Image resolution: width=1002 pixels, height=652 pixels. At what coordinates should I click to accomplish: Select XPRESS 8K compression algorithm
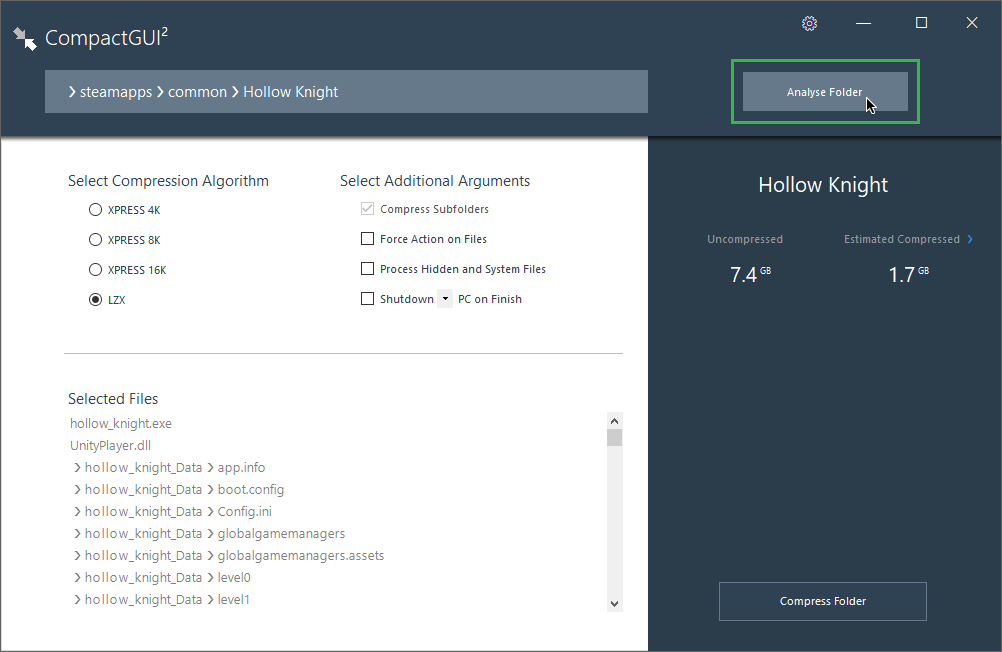pyautogui.click(x=95, y=240)
